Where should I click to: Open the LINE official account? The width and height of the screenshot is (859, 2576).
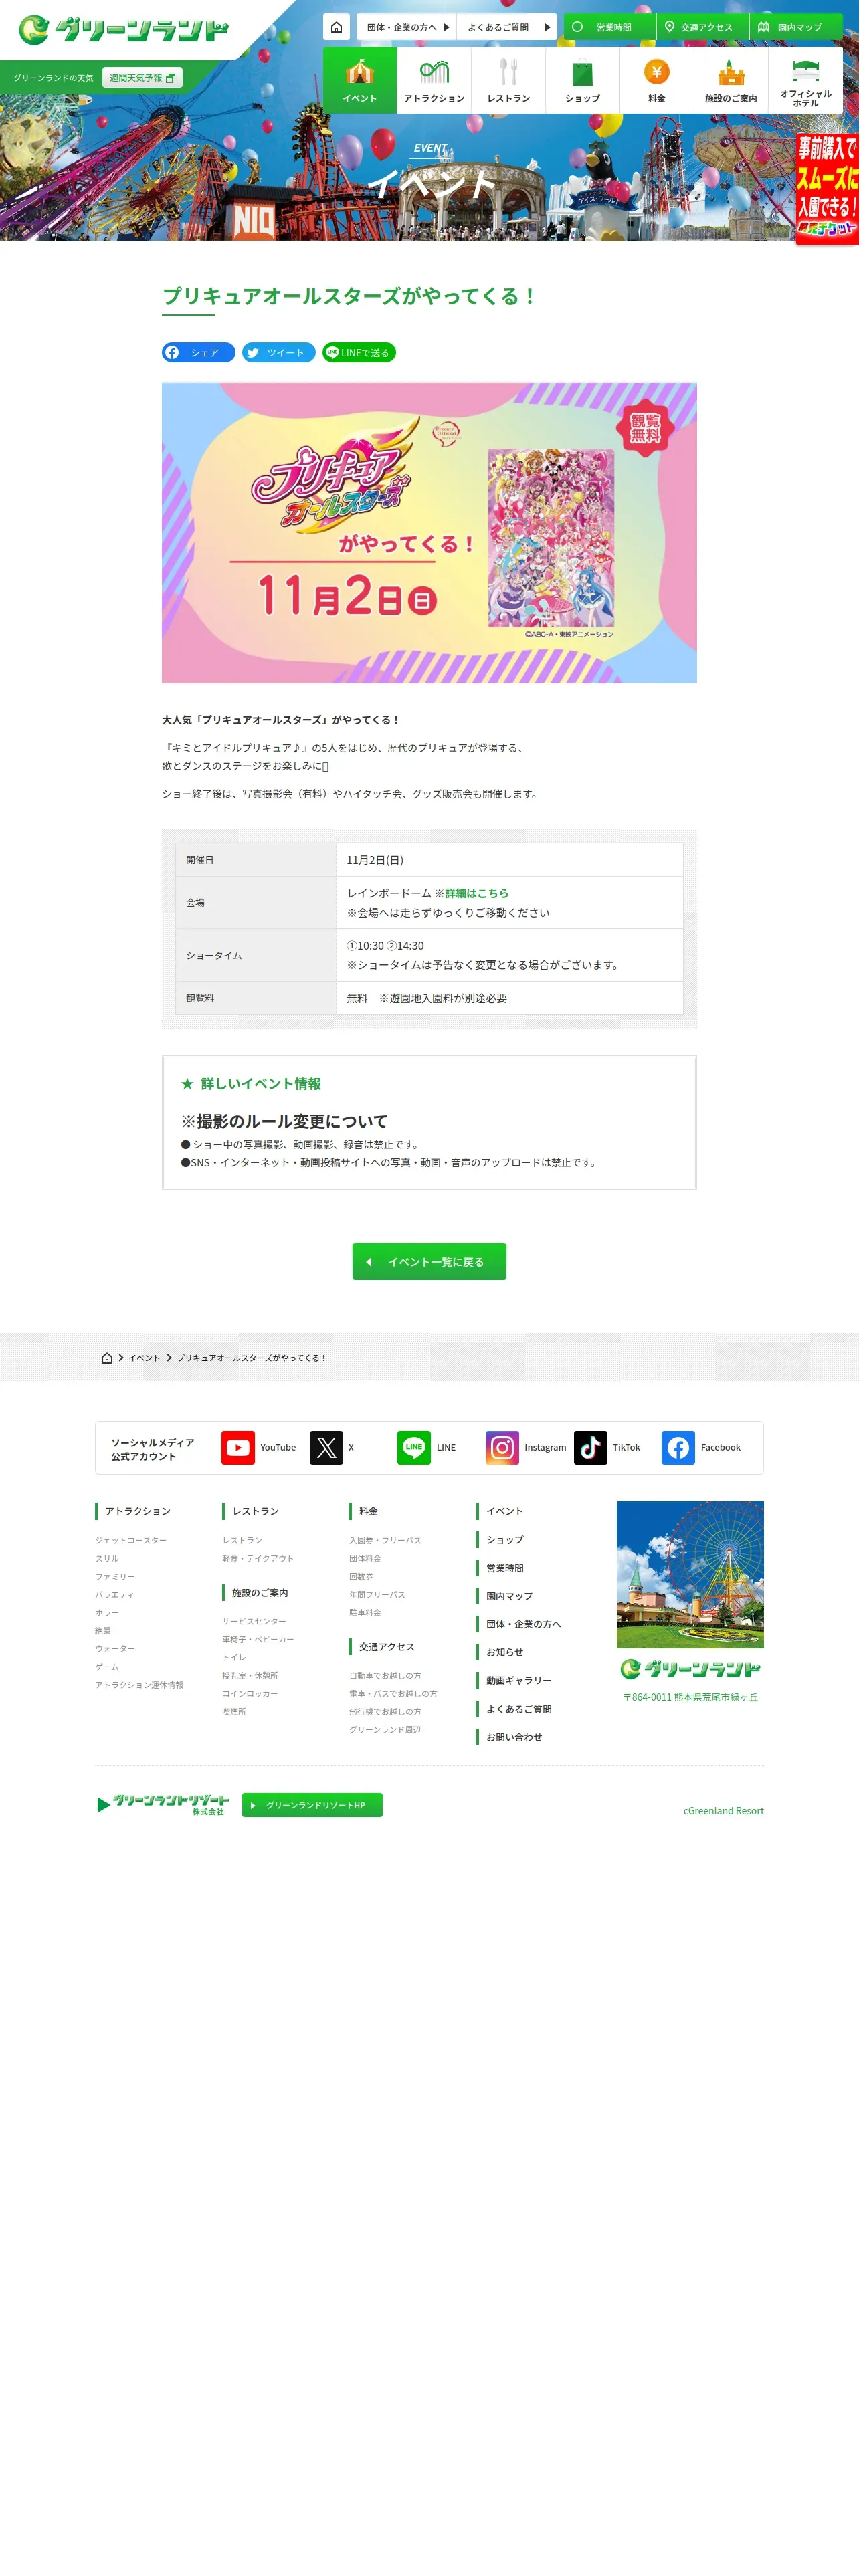point(427,1448)
